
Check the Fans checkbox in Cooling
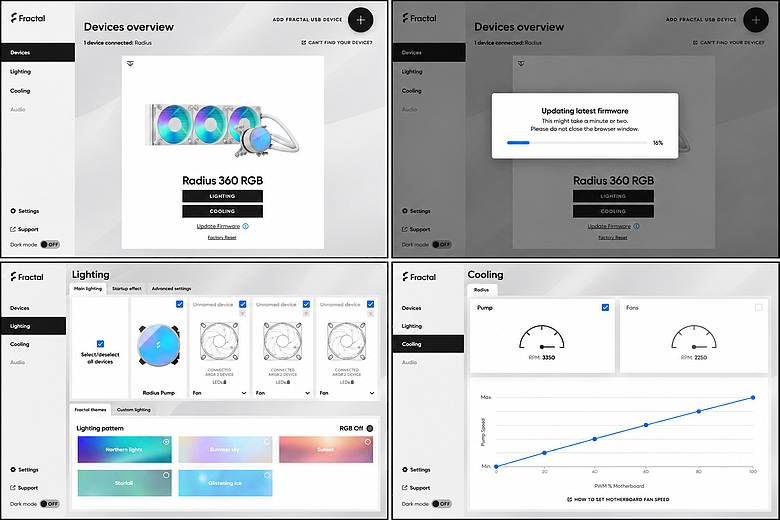(759, 308)
